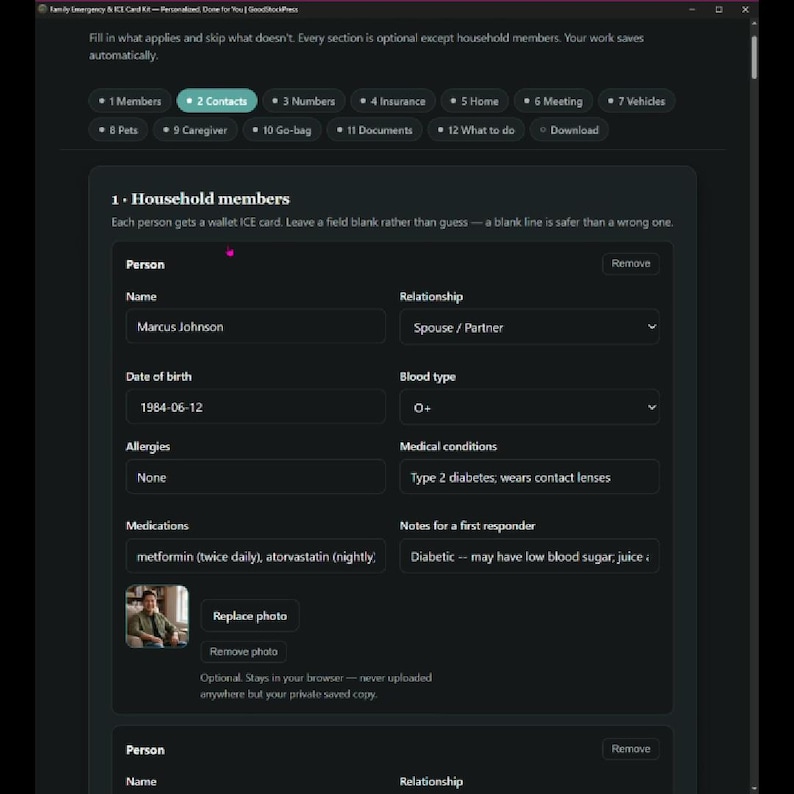Viewport: 794px width, 794px height.
Task: Jump to the Download tab
Action: click(x=569, y=130)
